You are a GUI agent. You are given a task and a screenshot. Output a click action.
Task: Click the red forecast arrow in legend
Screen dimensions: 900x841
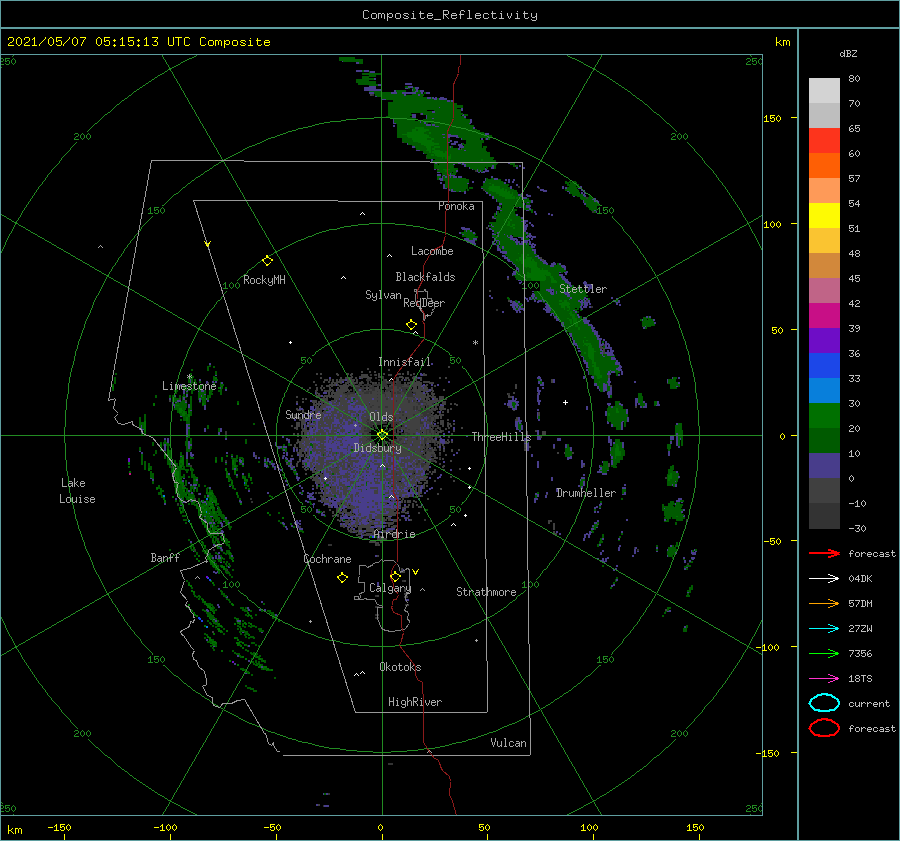click(824, 553)
